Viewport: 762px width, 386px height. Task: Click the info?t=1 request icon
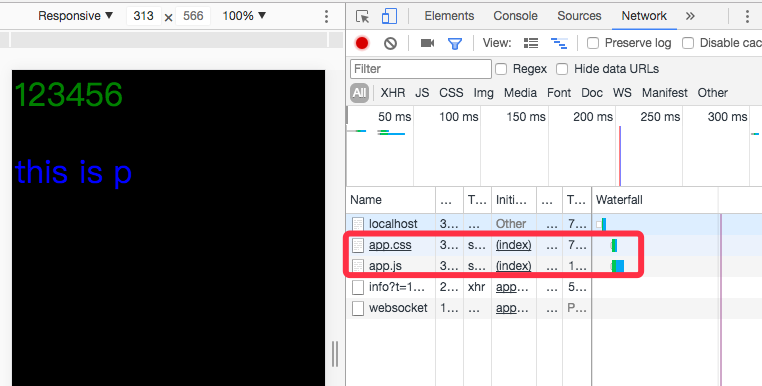[x=358, y=287]
